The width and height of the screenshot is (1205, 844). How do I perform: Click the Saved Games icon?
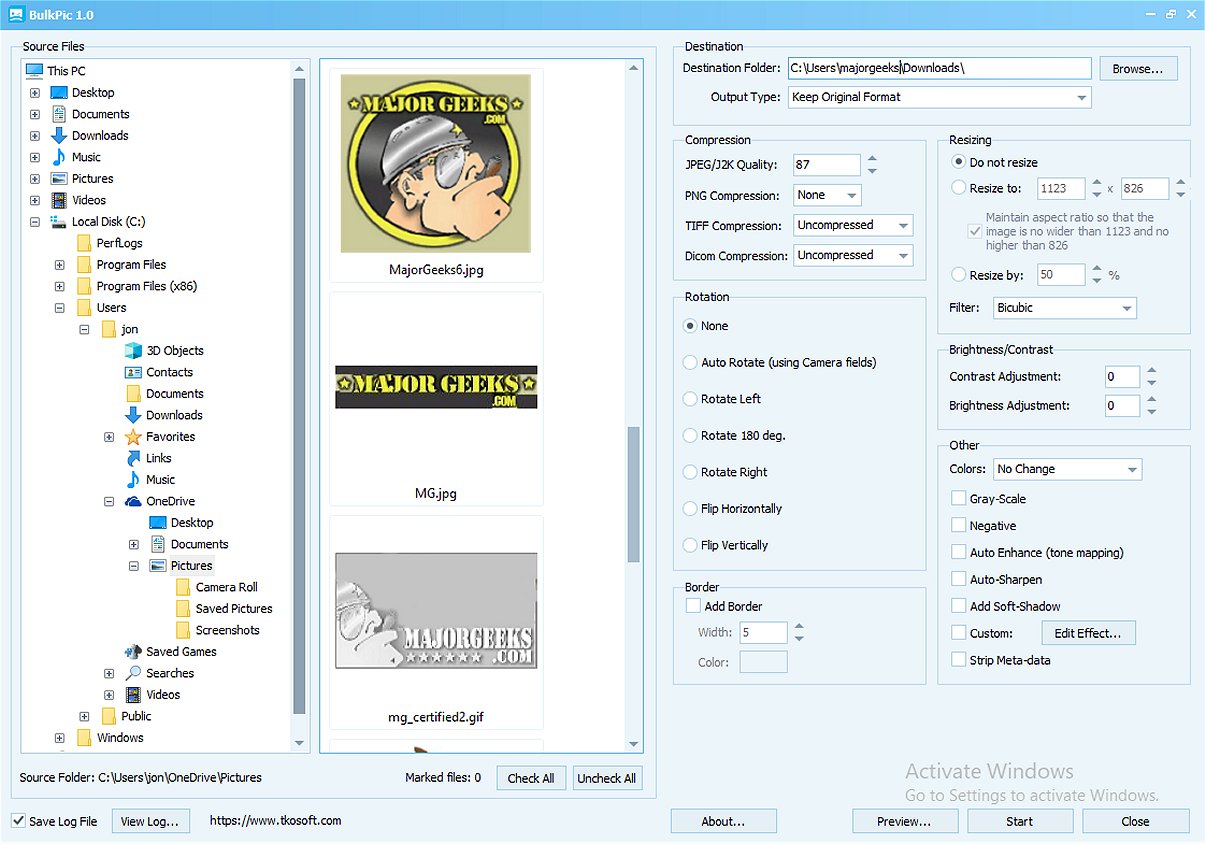pos(133,651)
